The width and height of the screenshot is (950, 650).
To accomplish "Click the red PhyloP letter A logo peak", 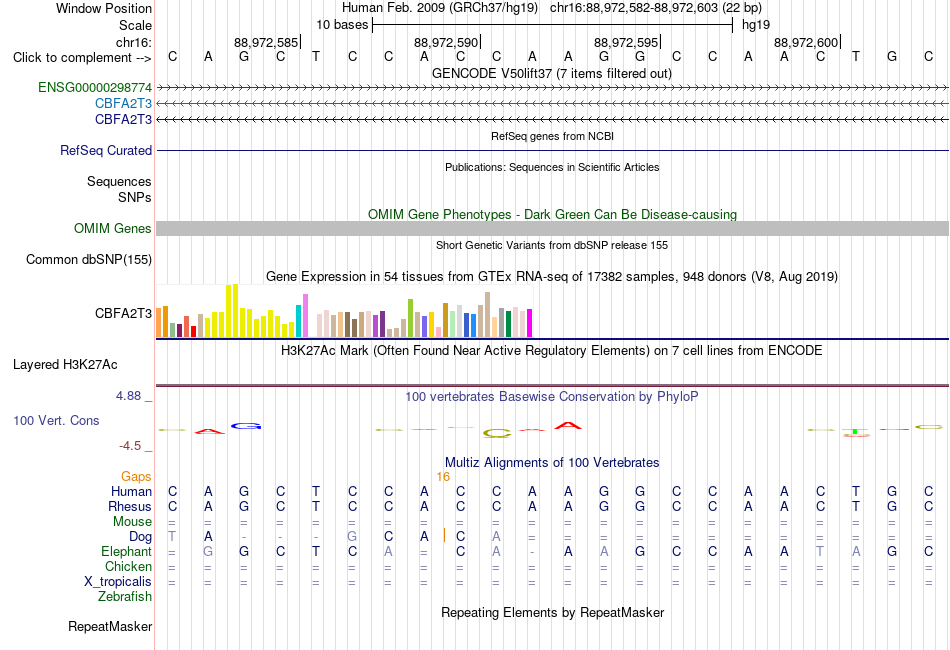I will pos(568,426).
